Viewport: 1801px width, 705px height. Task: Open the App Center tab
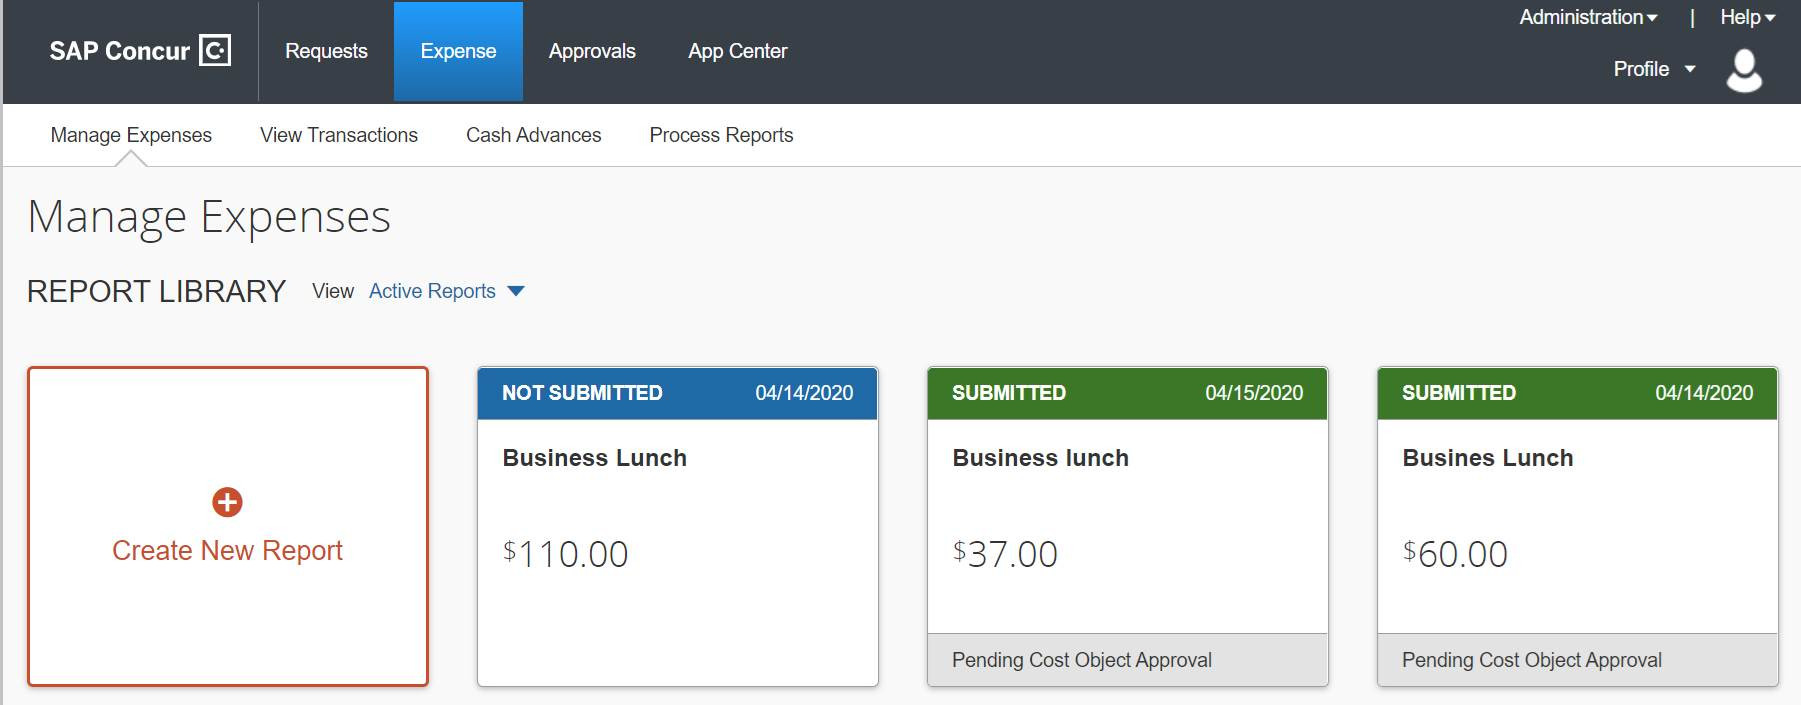pyautogui.click(x=737, y=51)
